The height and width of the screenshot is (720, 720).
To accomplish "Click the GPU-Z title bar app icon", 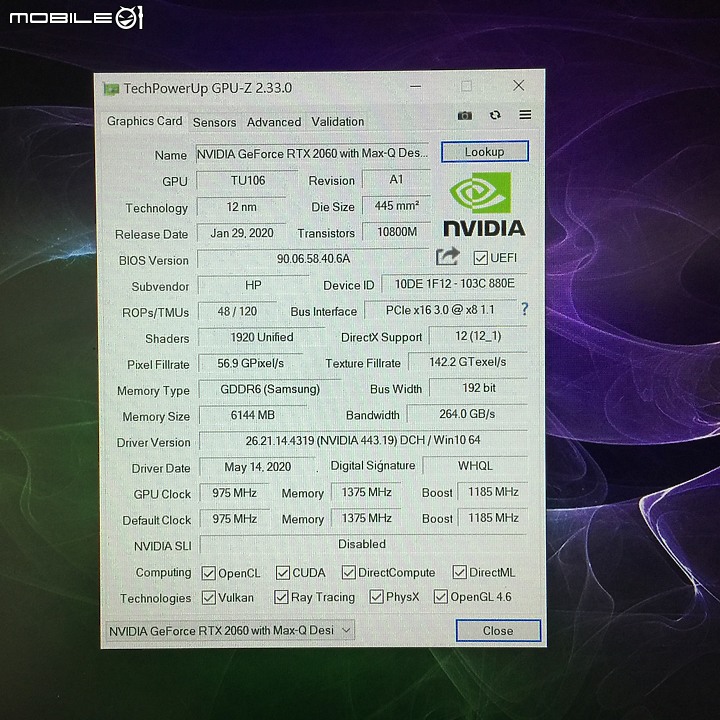I will pos(111,89).
